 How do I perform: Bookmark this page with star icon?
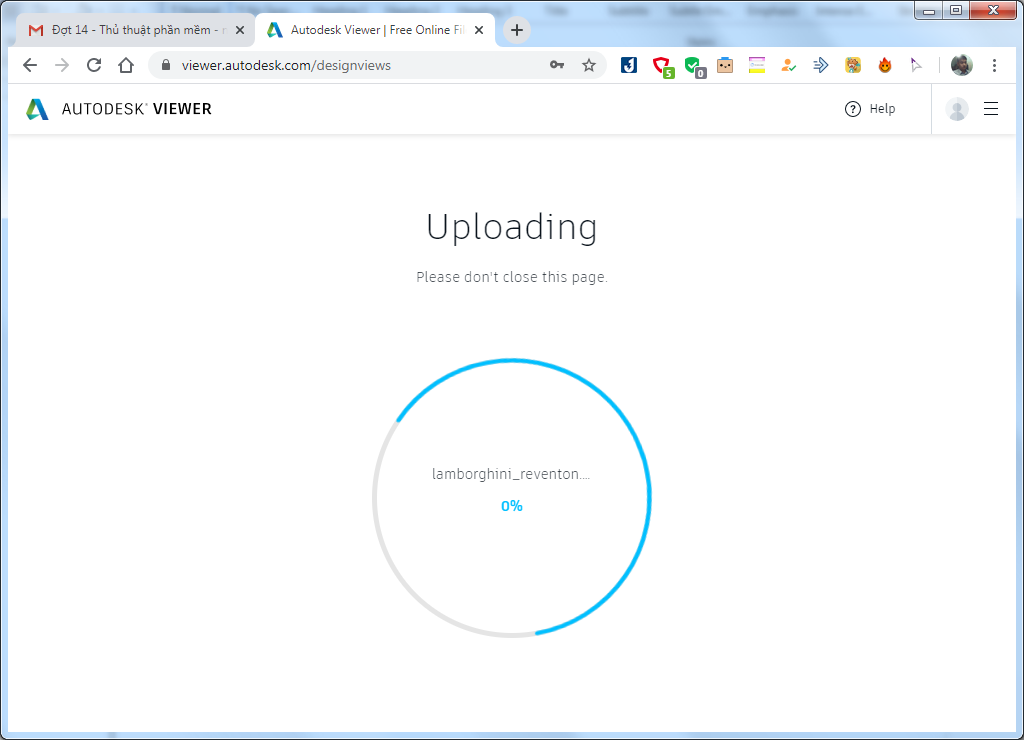(x=589, y=65)
